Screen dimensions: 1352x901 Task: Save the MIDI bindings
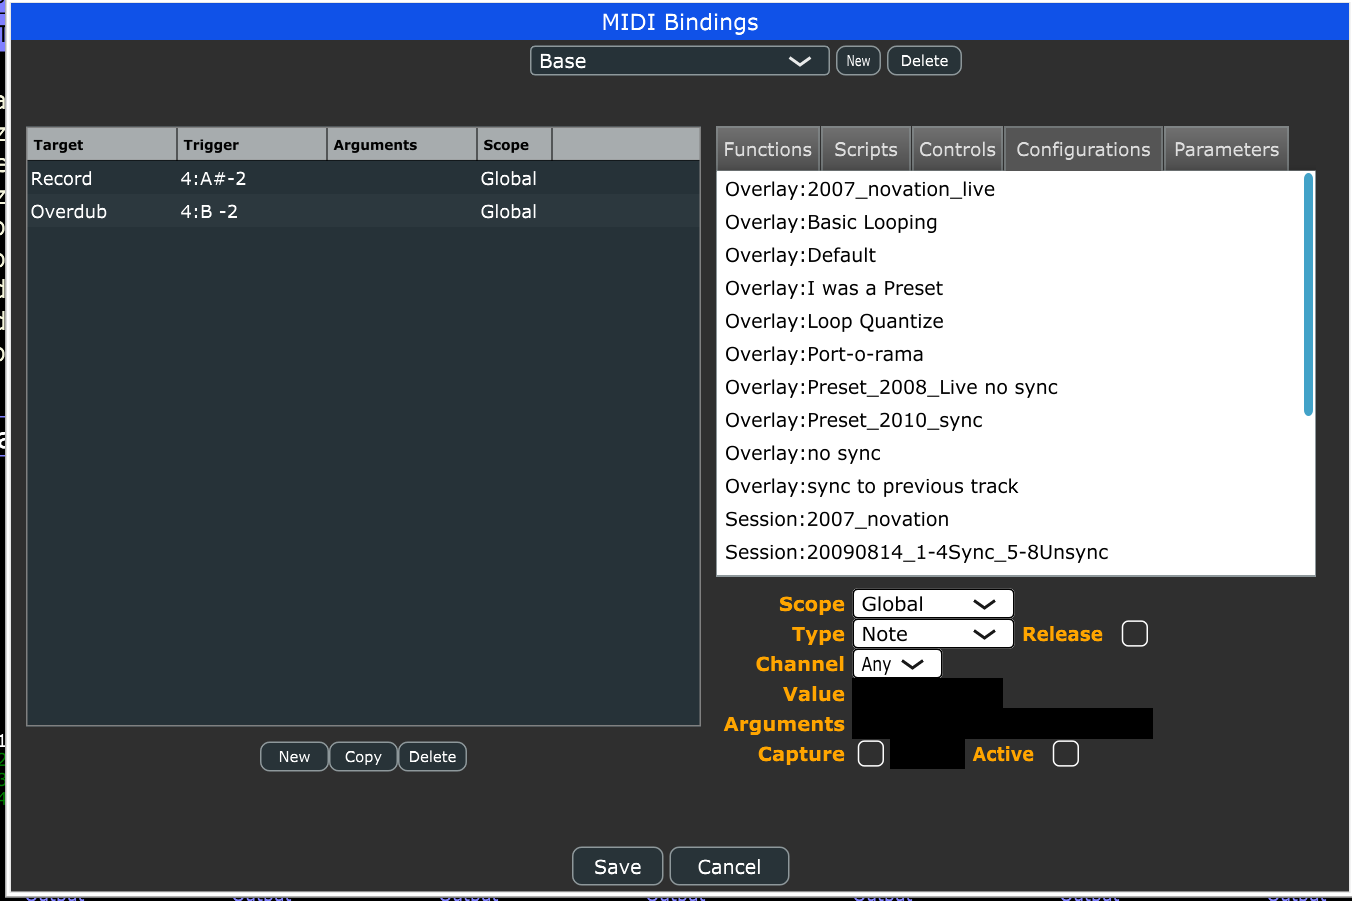[x=617, y=866]
